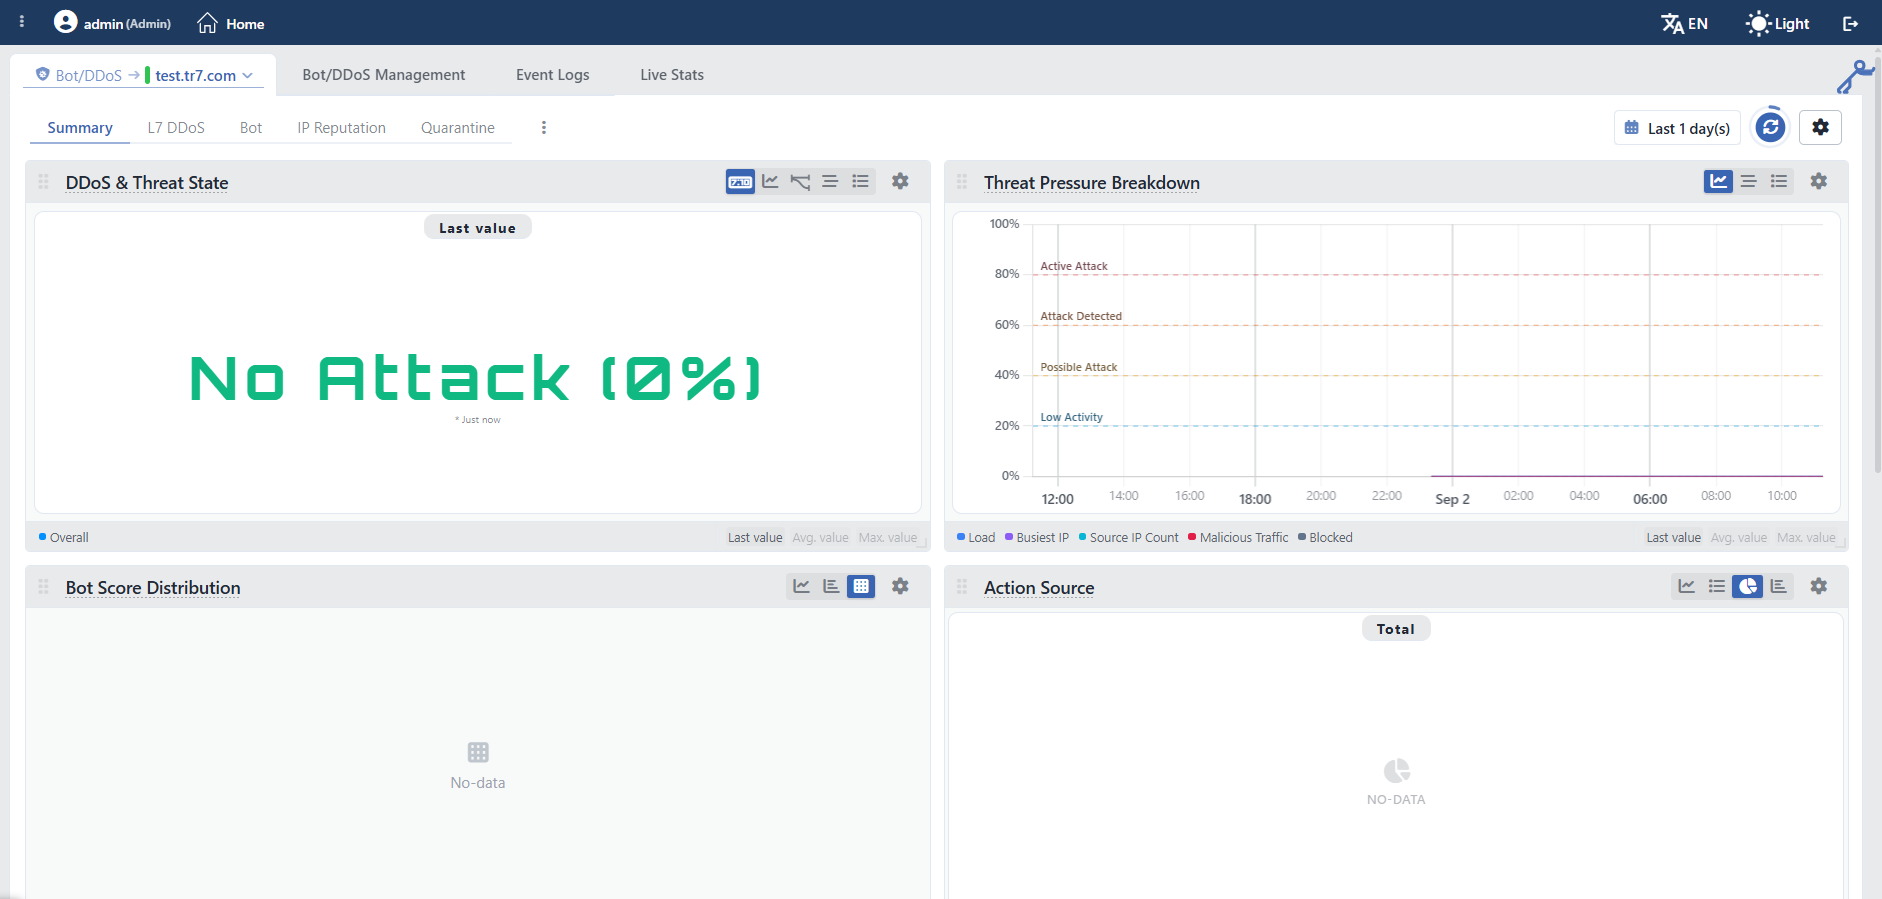Click Avg. value in Threat Pressure Breakdown footer
This screenshot has height=899, width=1882.
coord(1739,537)
